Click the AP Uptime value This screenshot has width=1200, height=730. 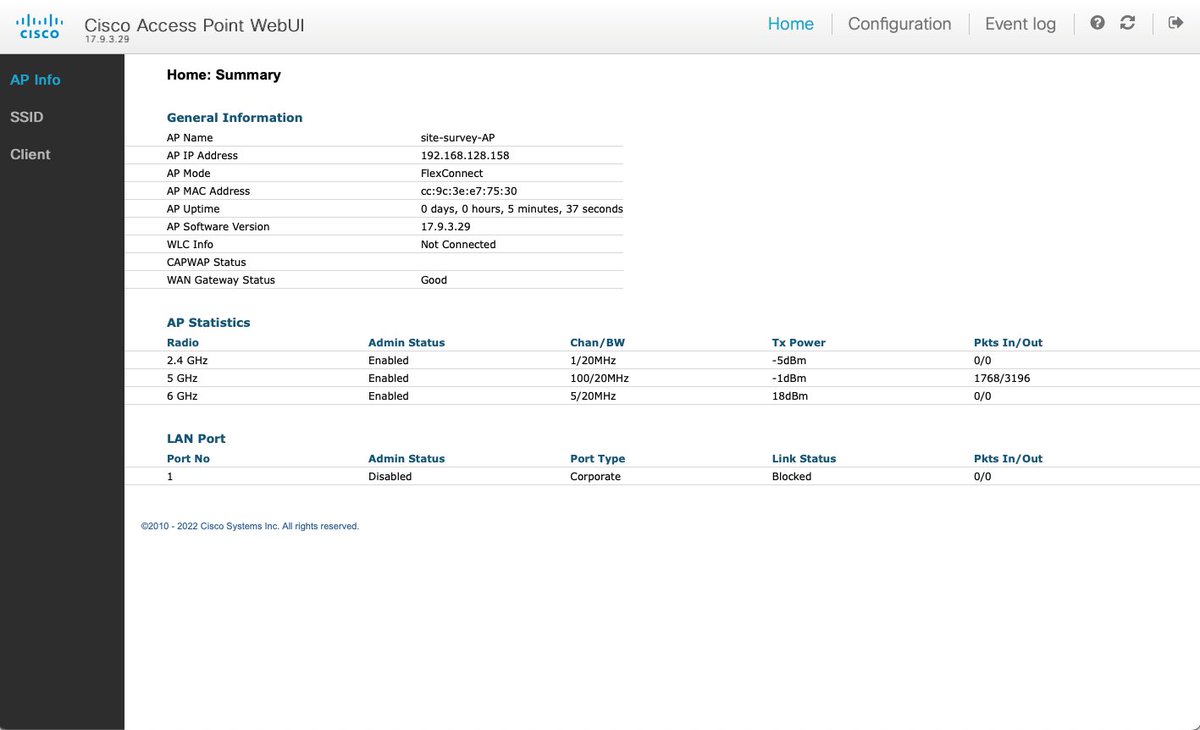point(521,209)
